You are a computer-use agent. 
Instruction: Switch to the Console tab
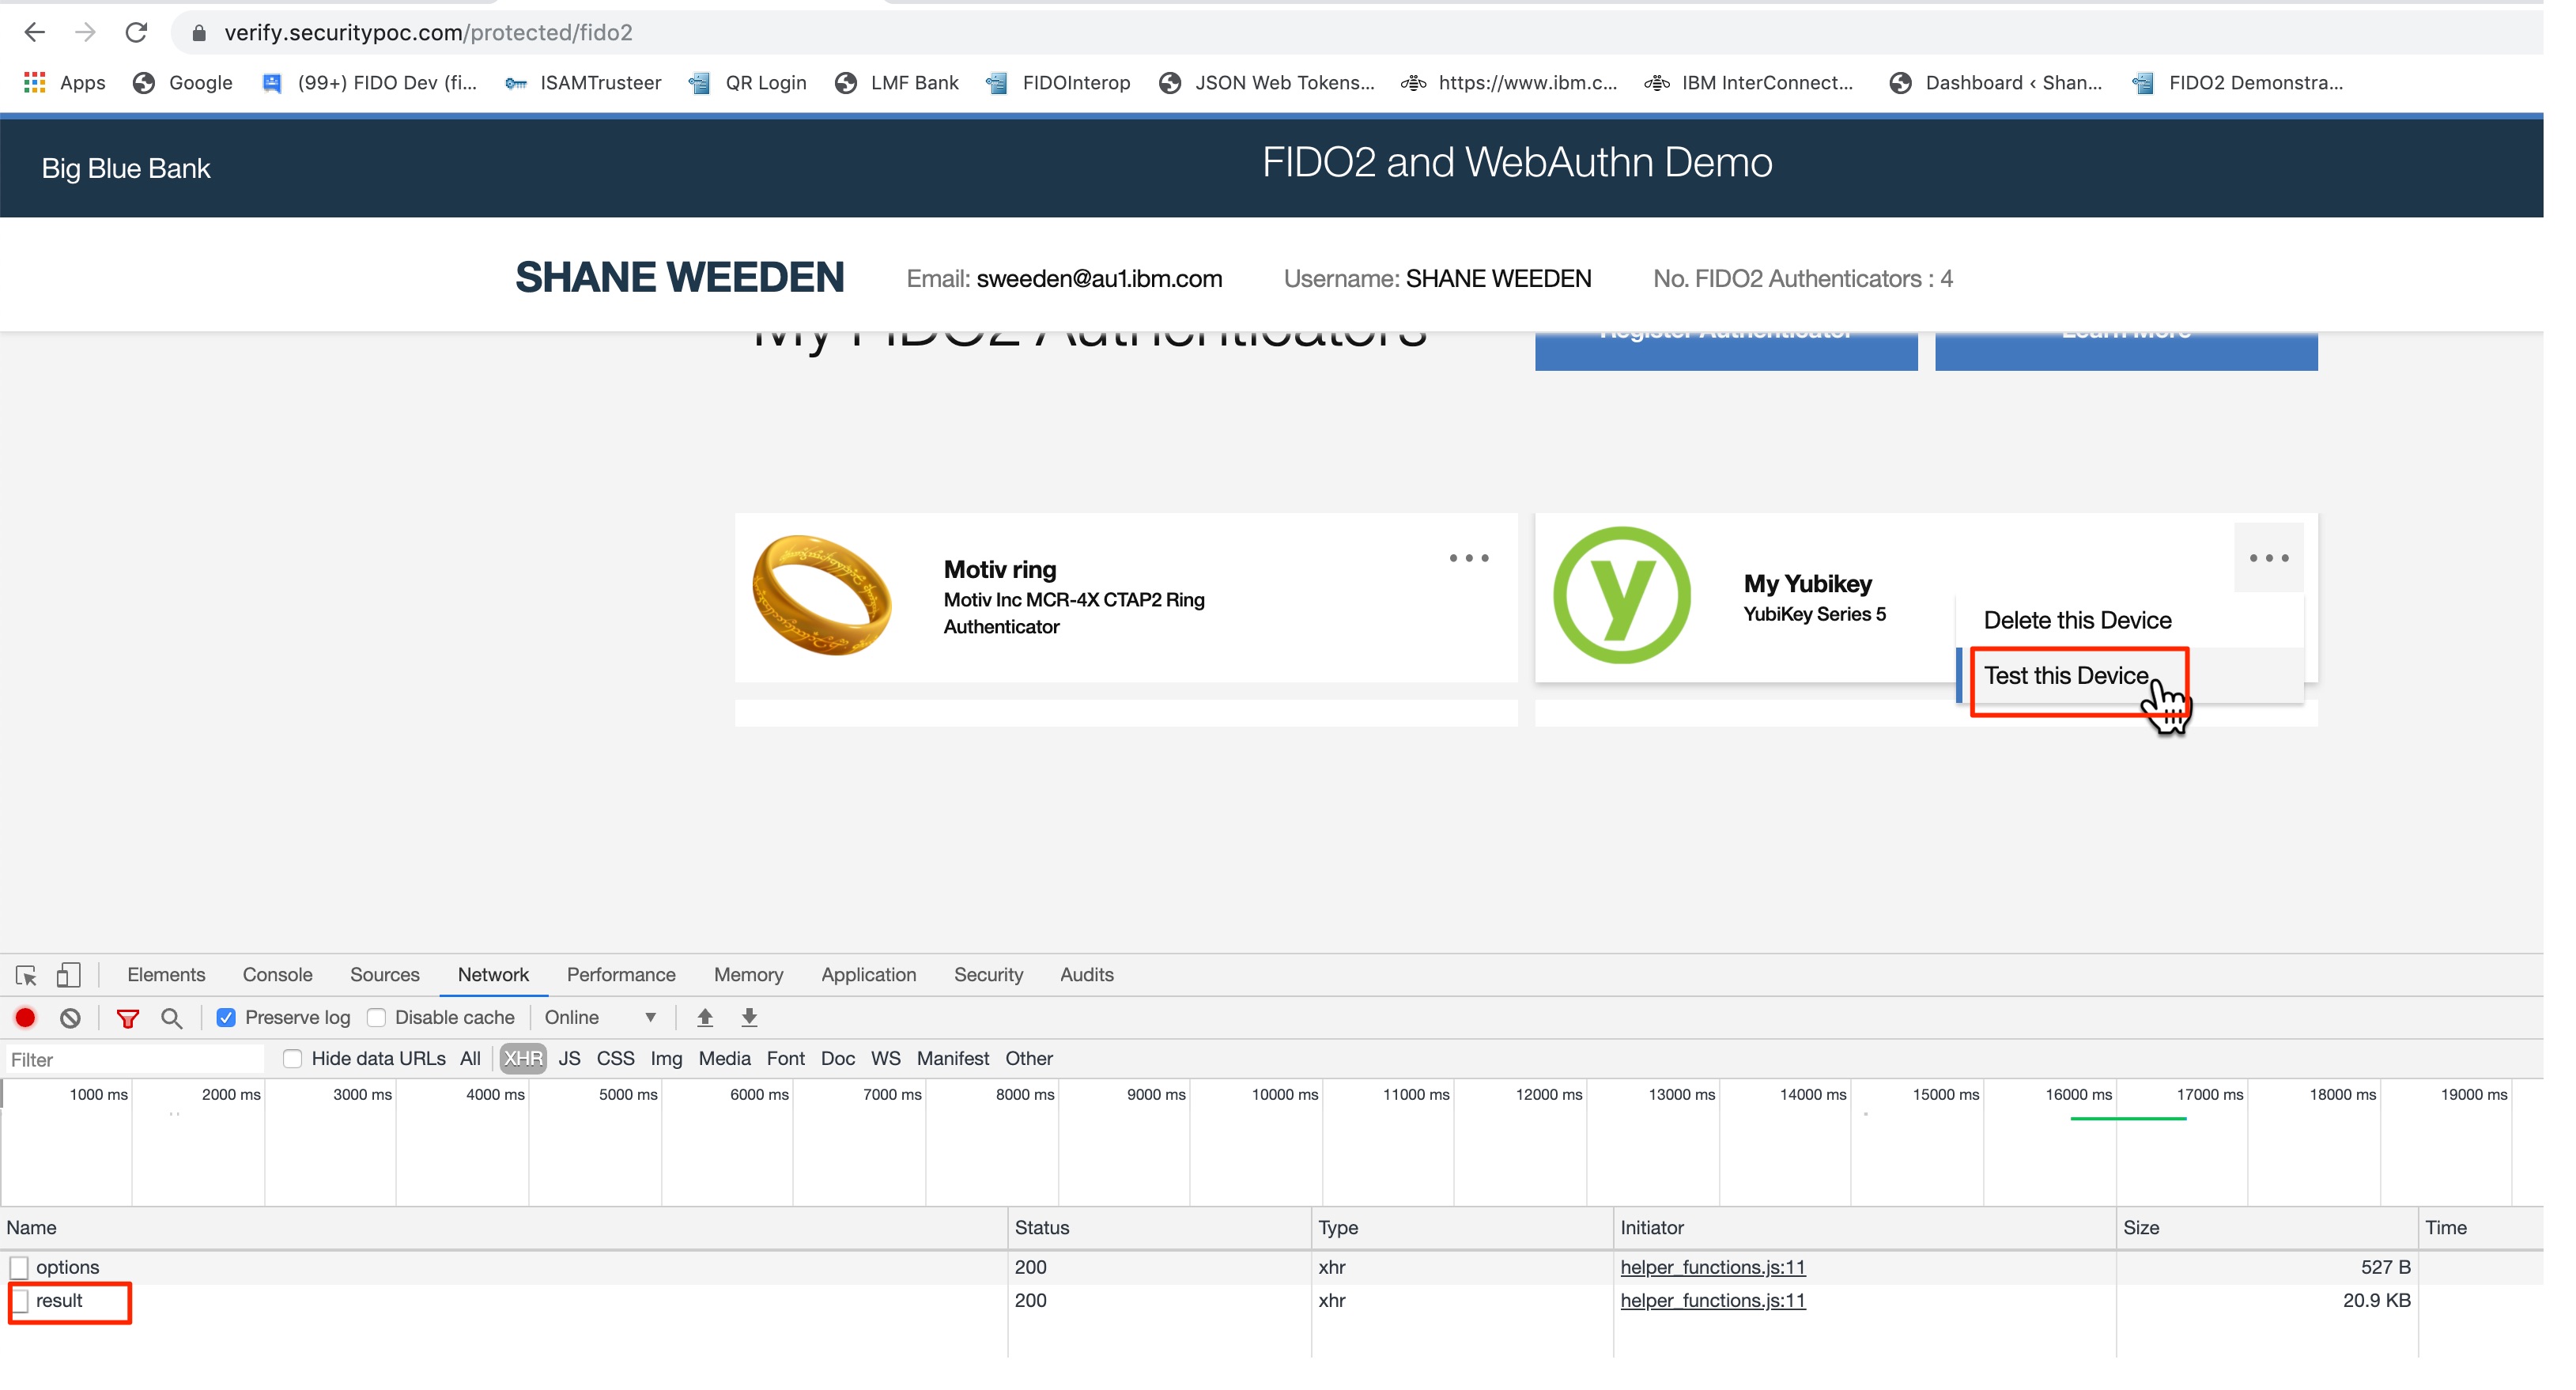click(277, 974)
